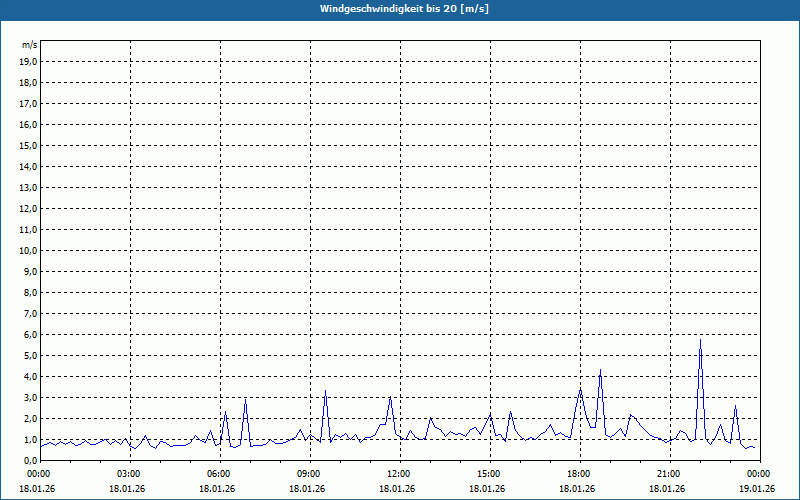Select the wind spike near 07:00
This screenshot has height=500, width=800.
click(245, 401)
